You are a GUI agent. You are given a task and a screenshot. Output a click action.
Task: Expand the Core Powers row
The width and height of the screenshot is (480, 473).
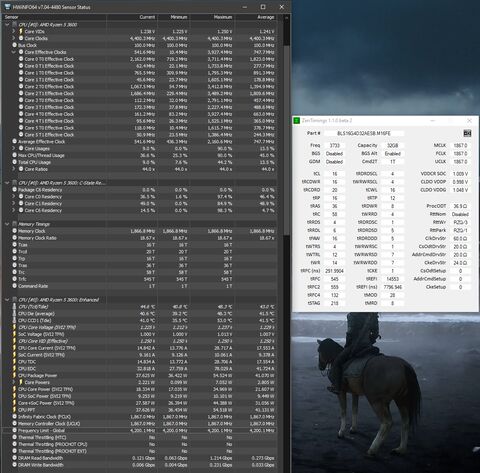pyautogui.click(x=14, y=382)
